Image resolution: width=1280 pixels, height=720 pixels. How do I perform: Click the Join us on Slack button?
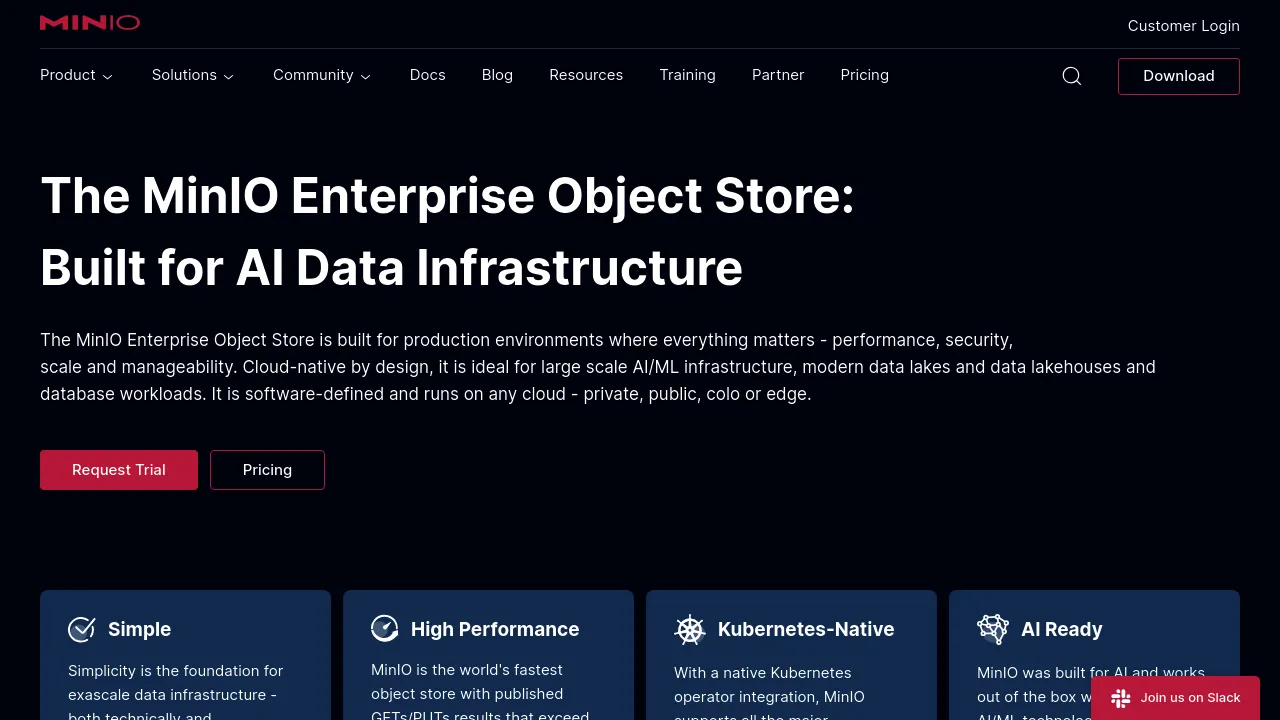pyautogui.click(x=1175, y=698)
